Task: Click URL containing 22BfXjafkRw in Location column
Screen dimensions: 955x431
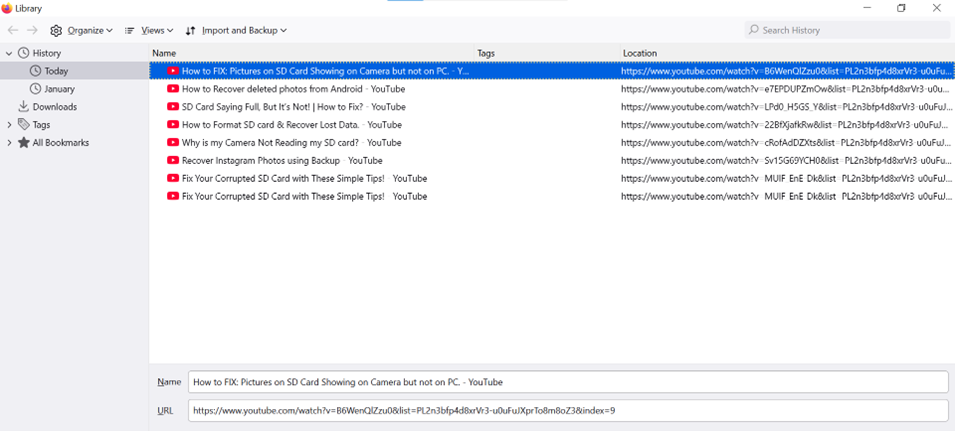Action: coord(785,125)
